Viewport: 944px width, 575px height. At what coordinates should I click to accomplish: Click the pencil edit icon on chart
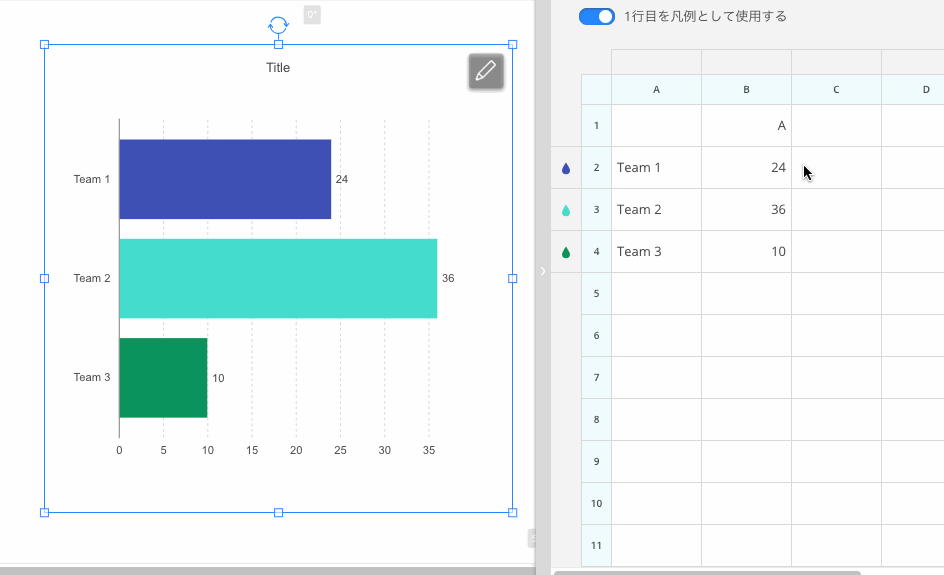(486, 72)
